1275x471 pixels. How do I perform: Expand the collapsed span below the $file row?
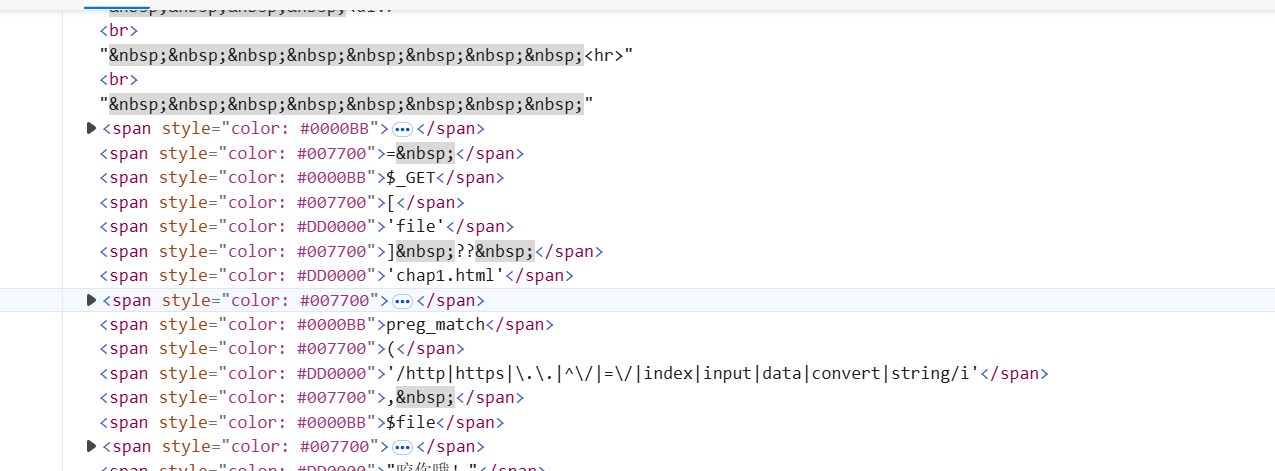tap(92, 446)
